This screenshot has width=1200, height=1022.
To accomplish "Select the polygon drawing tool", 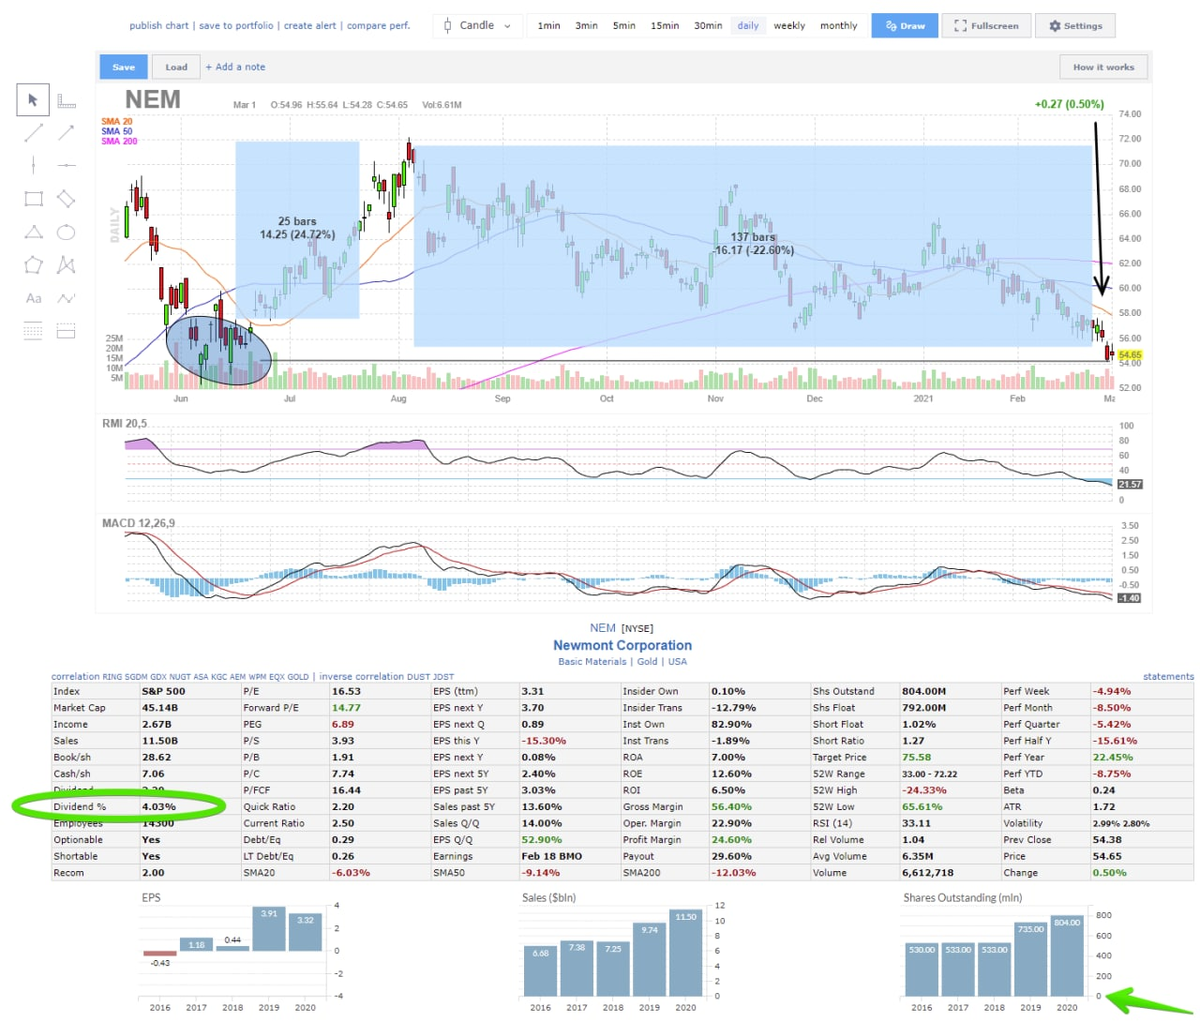I will (x=33, y=265).
